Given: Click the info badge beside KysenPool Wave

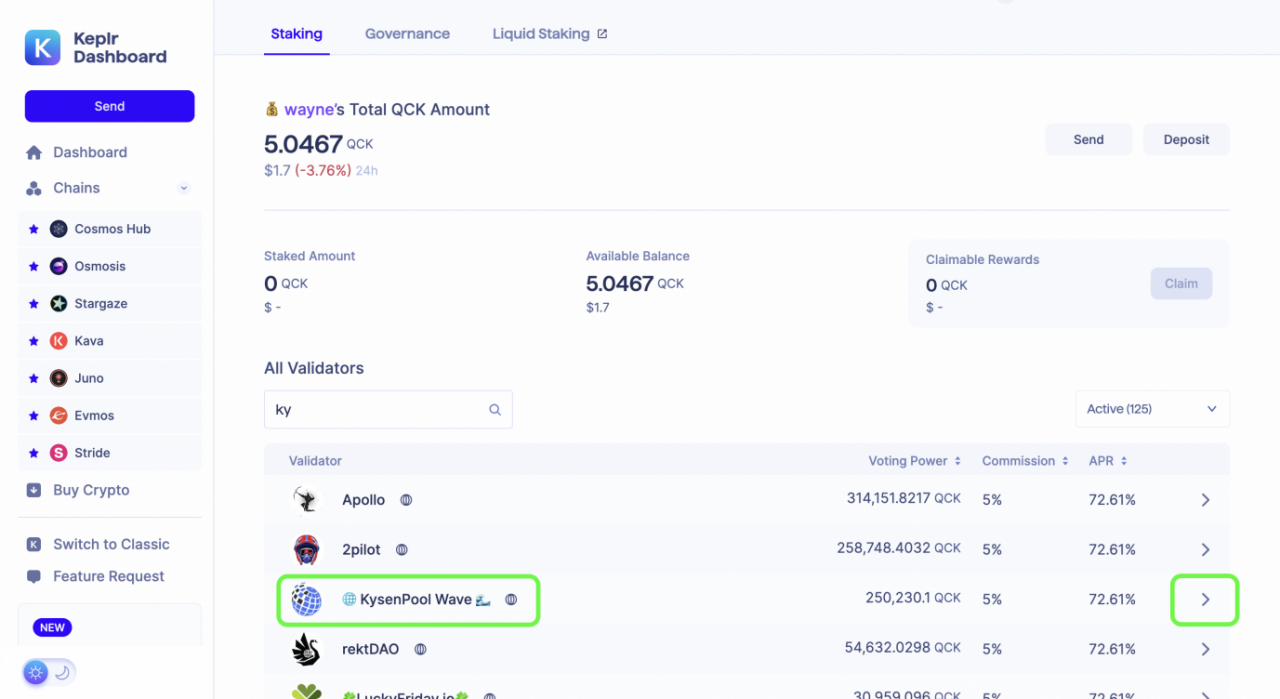Looking at the screenshot, I should [x=511, y=600].
